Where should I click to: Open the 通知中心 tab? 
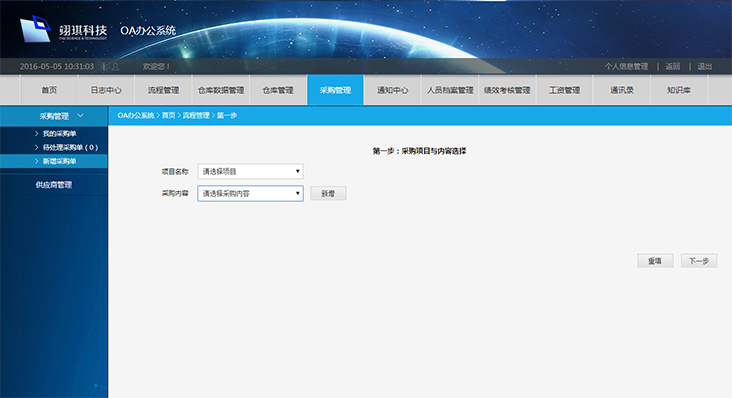pos(393,90)
